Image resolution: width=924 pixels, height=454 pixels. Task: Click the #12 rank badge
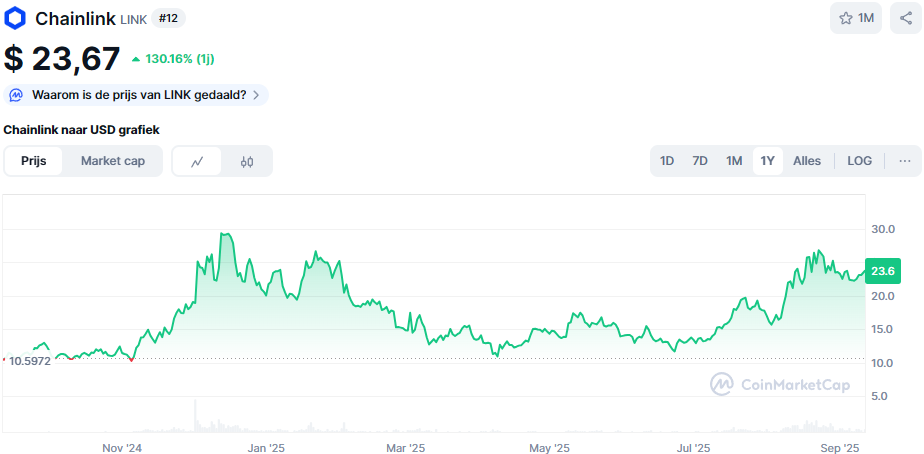click(169, 18)
